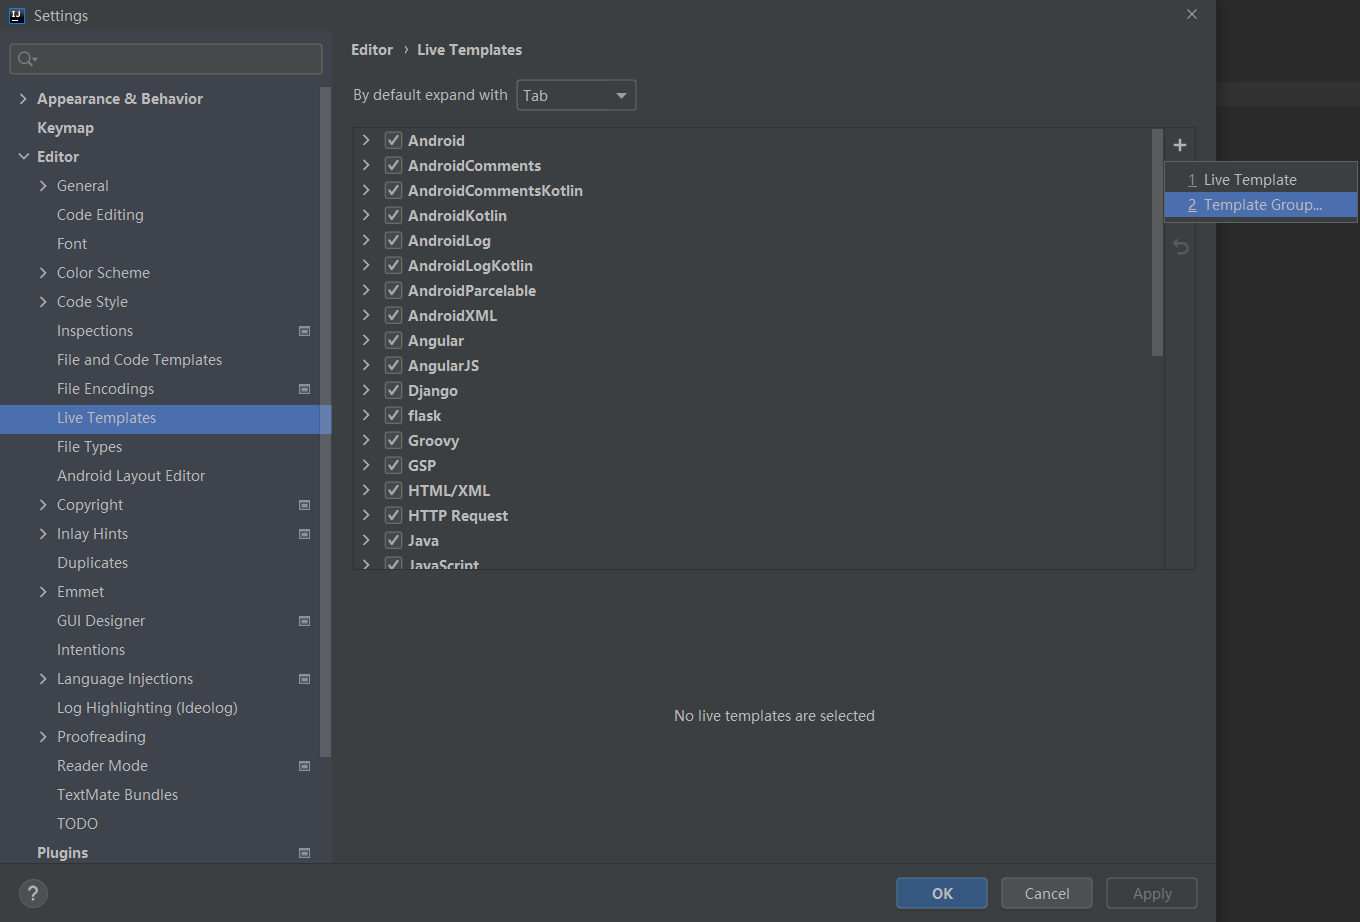Disable the Angular template group
The width and height of the screenshot is (1360, 922).
(393, 341)
